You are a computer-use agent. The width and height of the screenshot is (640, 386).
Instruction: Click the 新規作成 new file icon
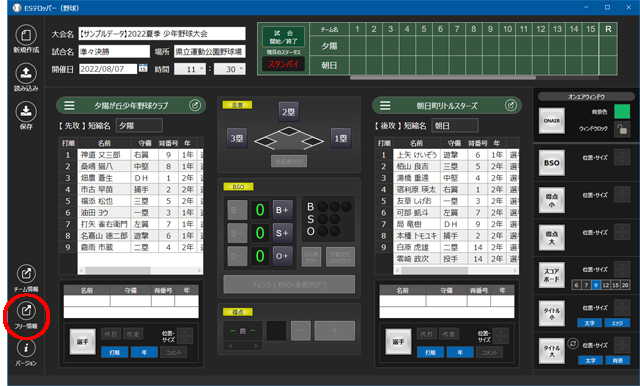tap(26, 35)
